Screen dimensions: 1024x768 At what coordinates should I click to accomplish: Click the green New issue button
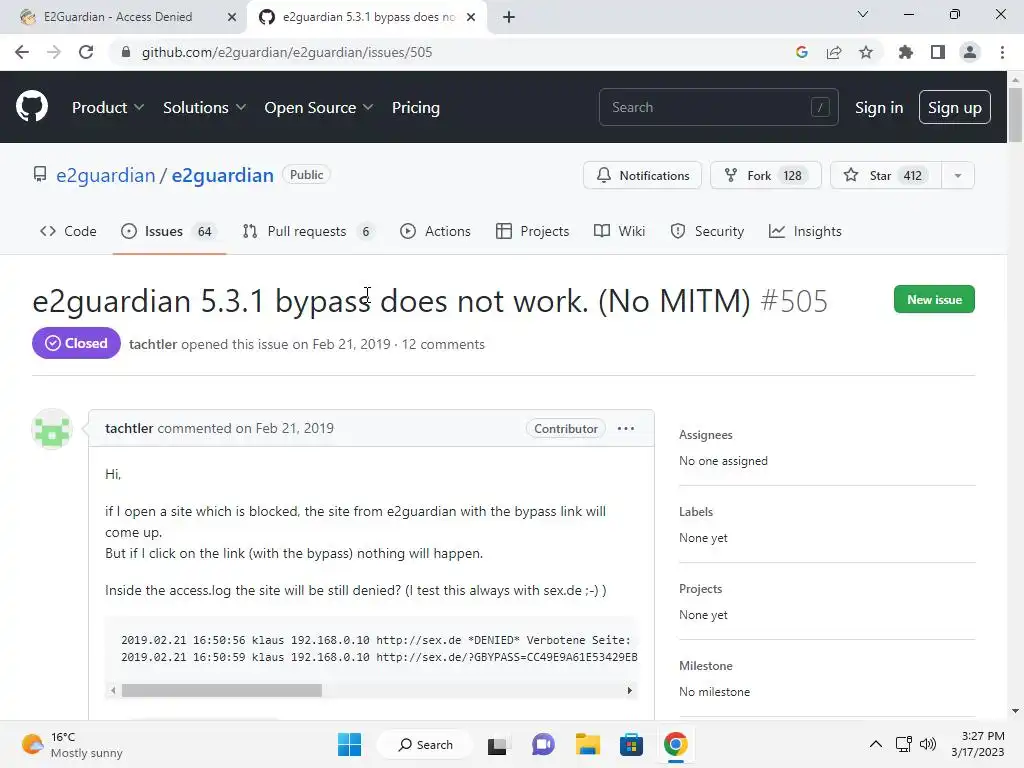(934, 299)
